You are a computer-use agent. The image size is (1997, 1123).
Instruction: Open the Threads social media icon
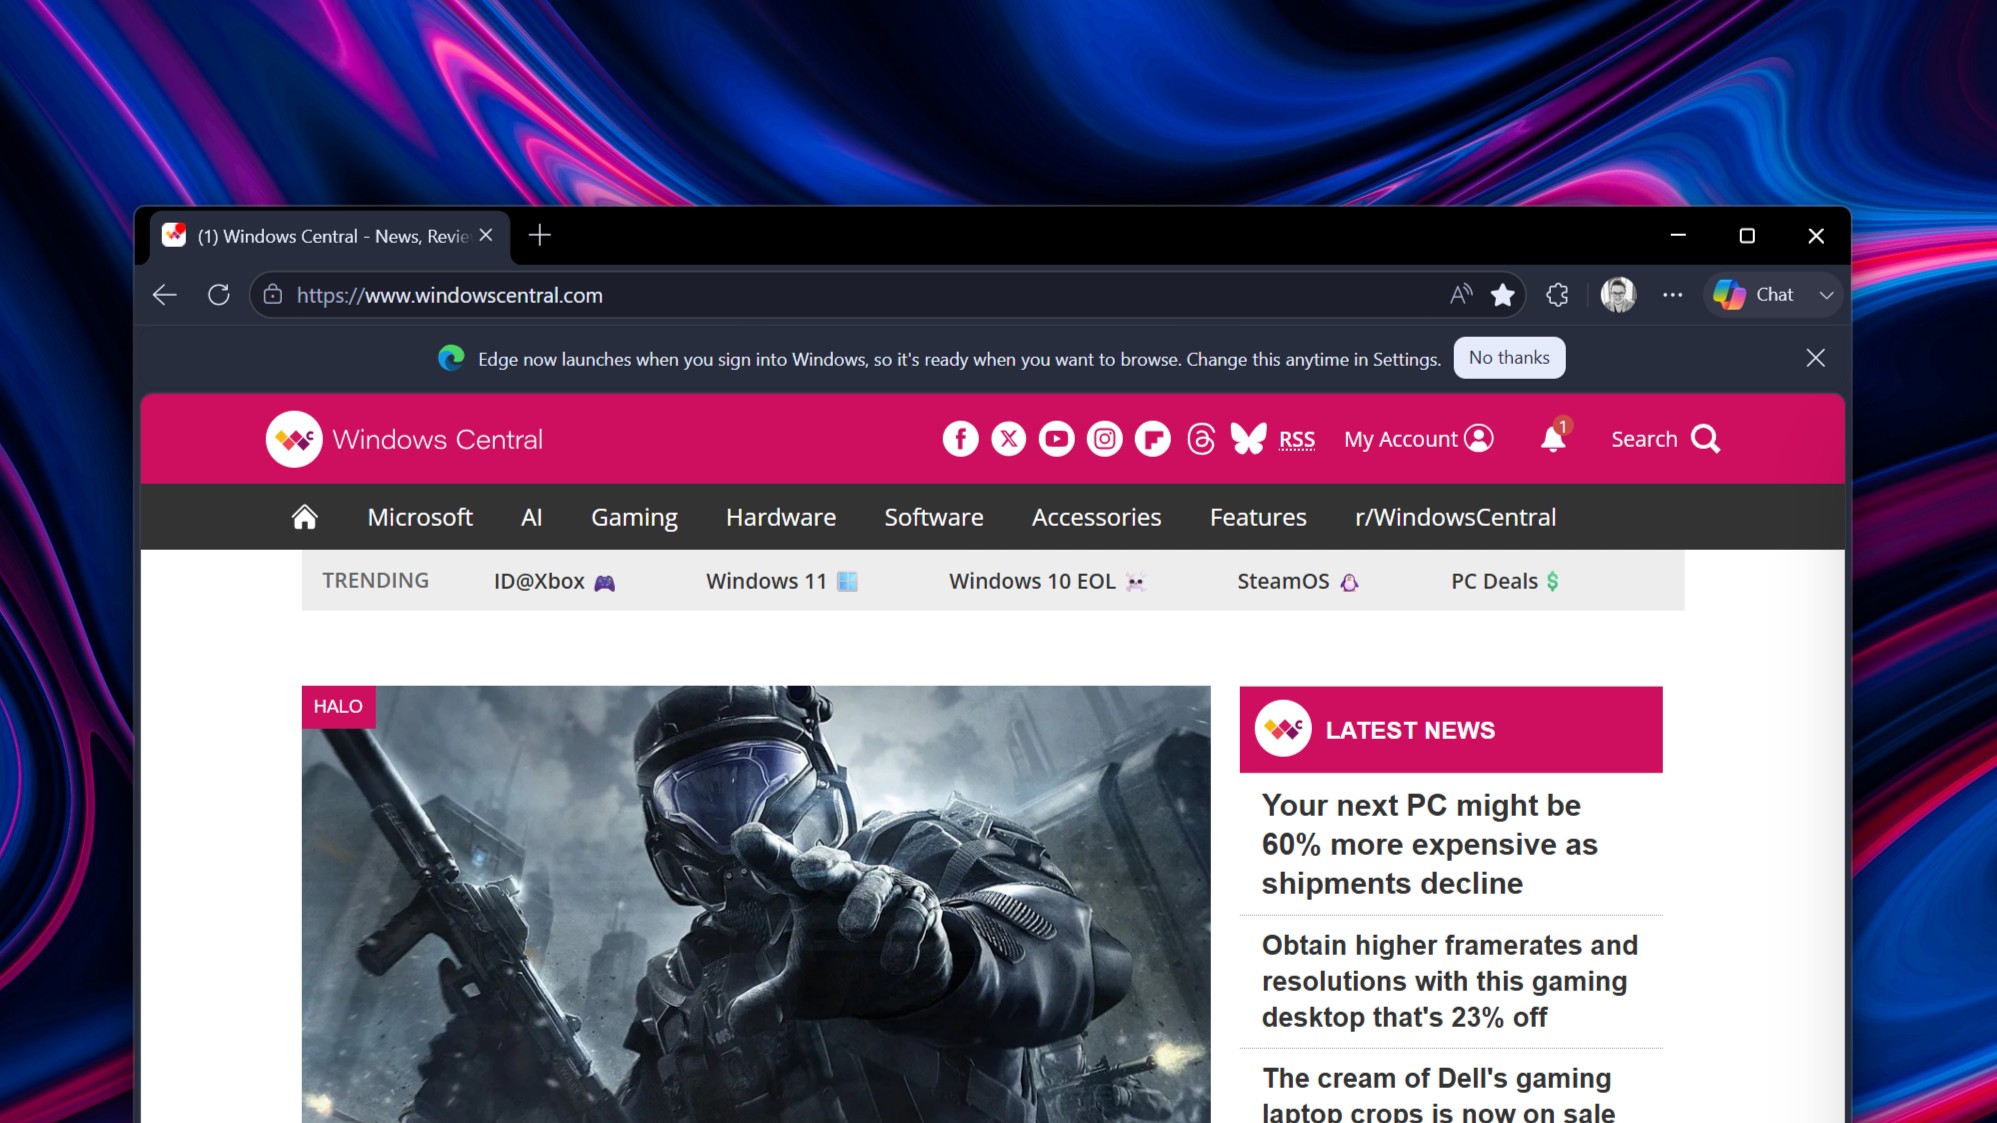pyautogui.click(x=1199, y=438)
